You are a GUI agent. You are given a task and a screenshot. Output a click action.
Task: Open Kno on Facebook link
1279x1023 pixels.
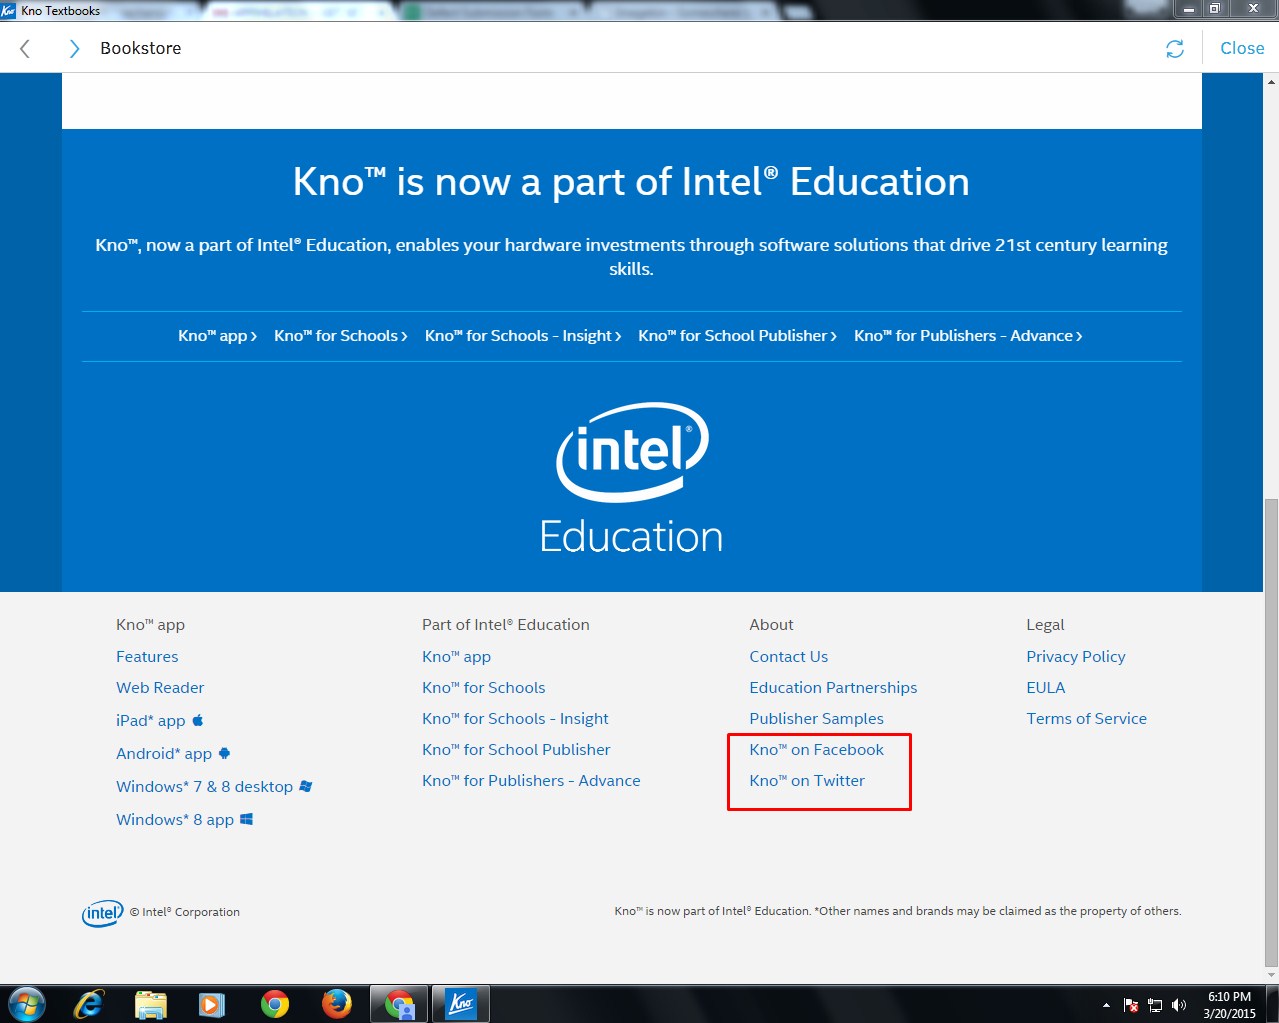[x=817, y=750]
